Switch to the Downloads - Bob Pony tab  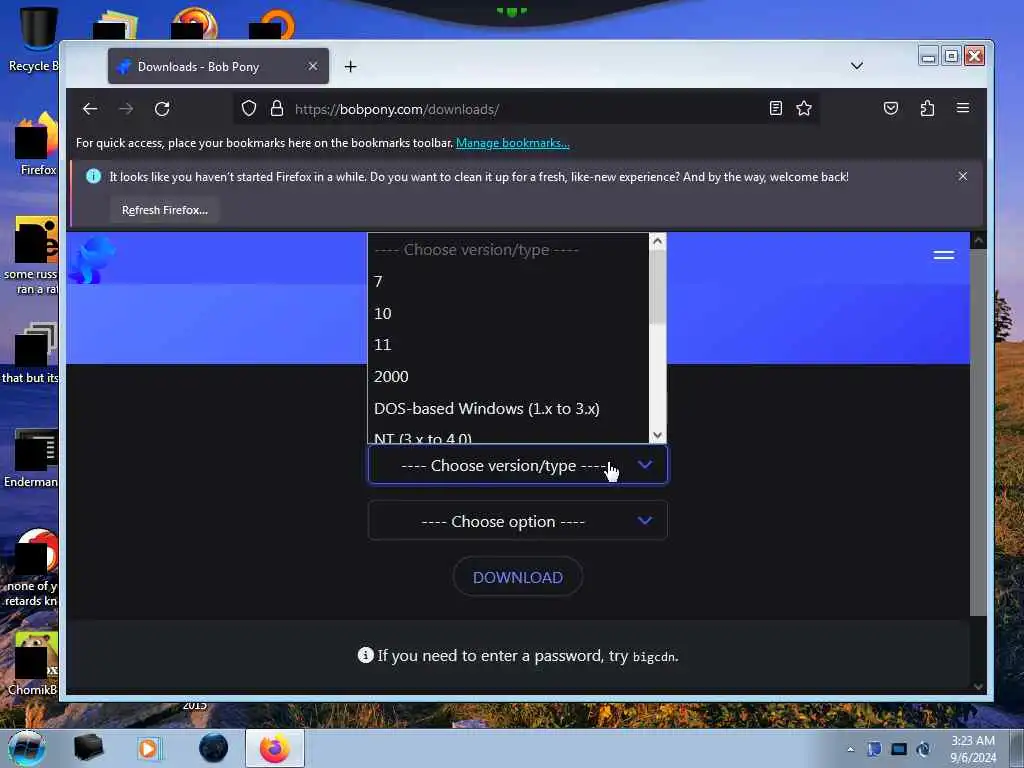coord(218,66)
